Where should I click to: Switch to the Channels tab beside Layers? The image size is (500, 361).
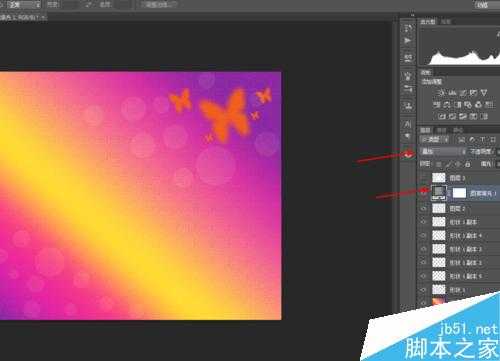(x=442, y=130)
